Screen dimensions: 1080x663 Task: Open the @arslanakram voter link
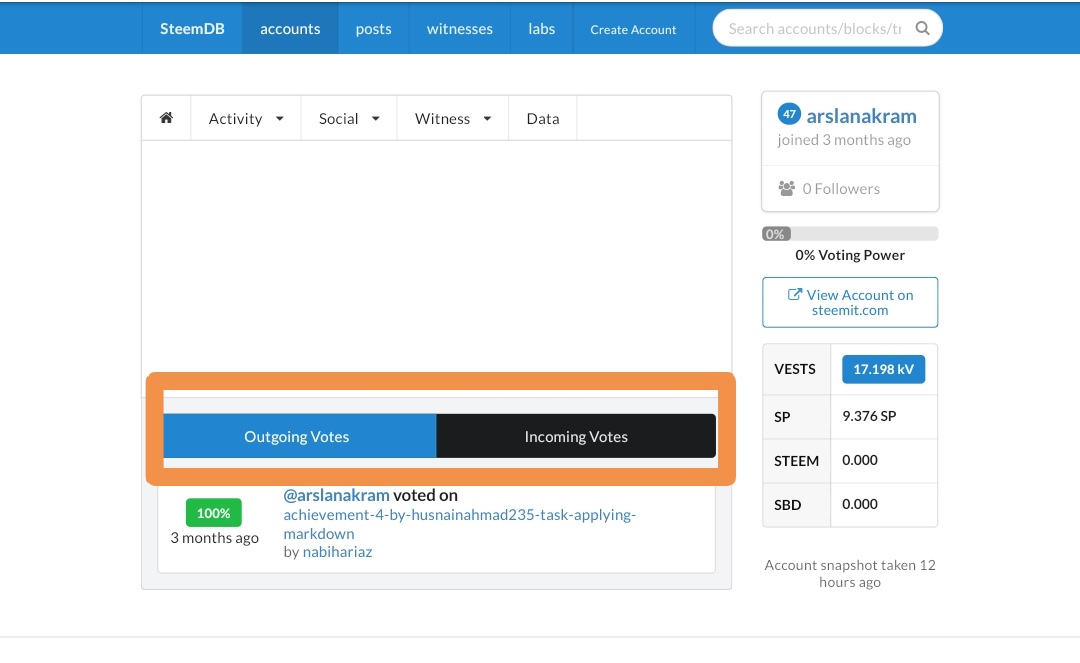click(336, 495)
